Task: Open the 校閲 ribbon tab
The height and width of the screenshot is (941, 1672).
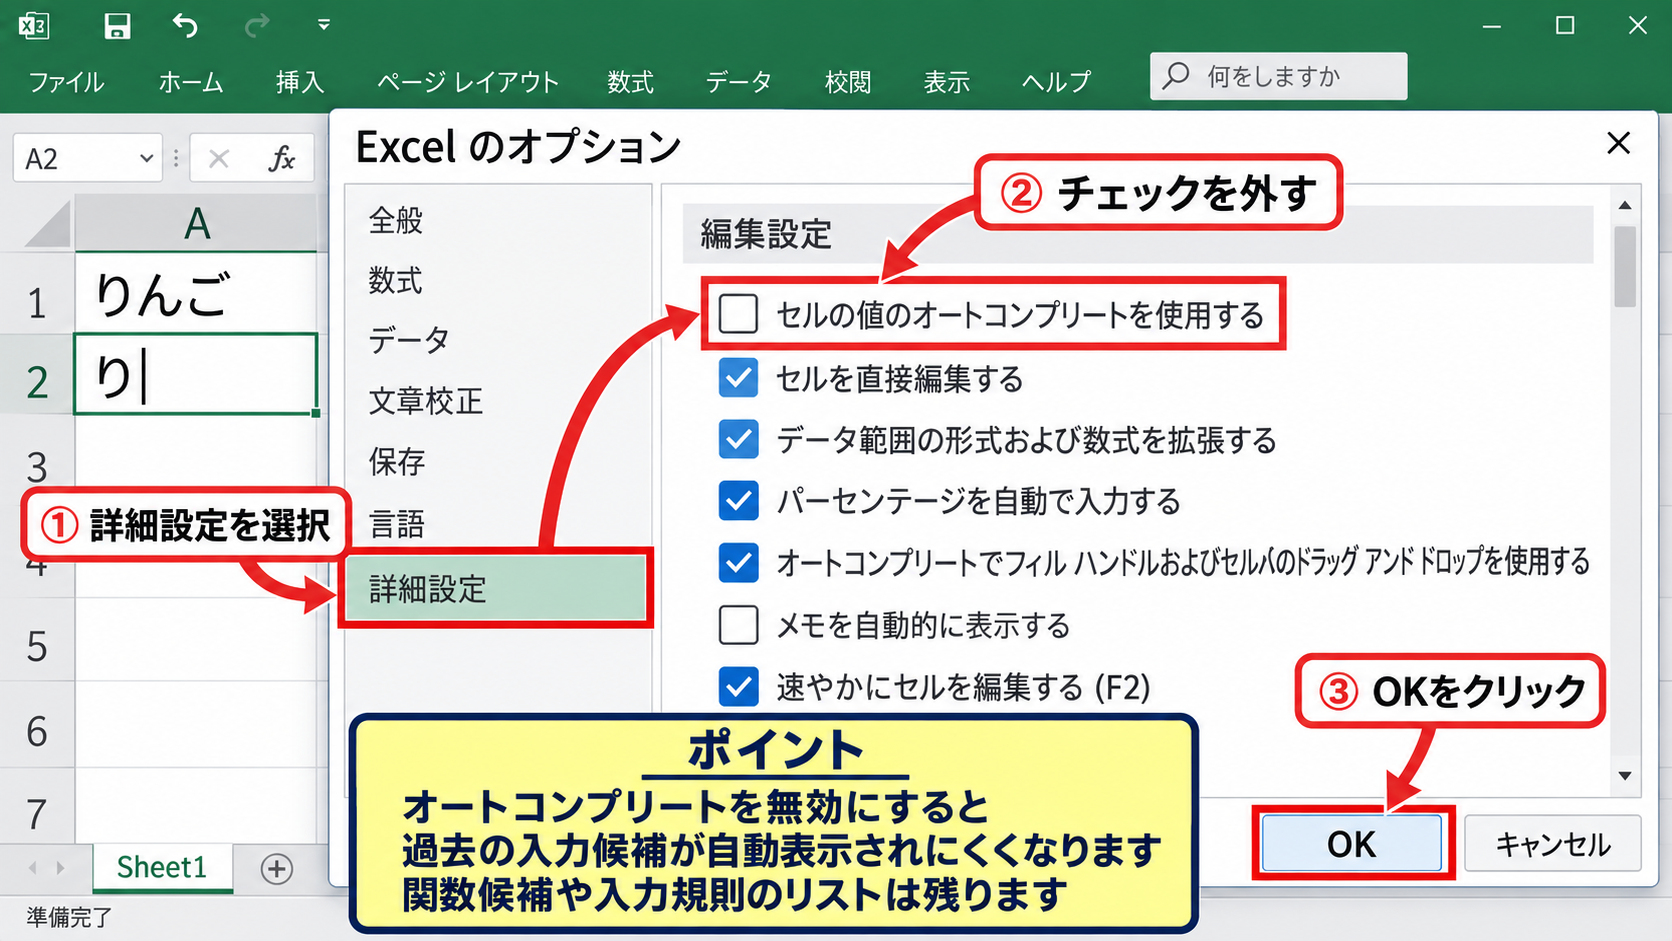Action: [x=848, y=82]
